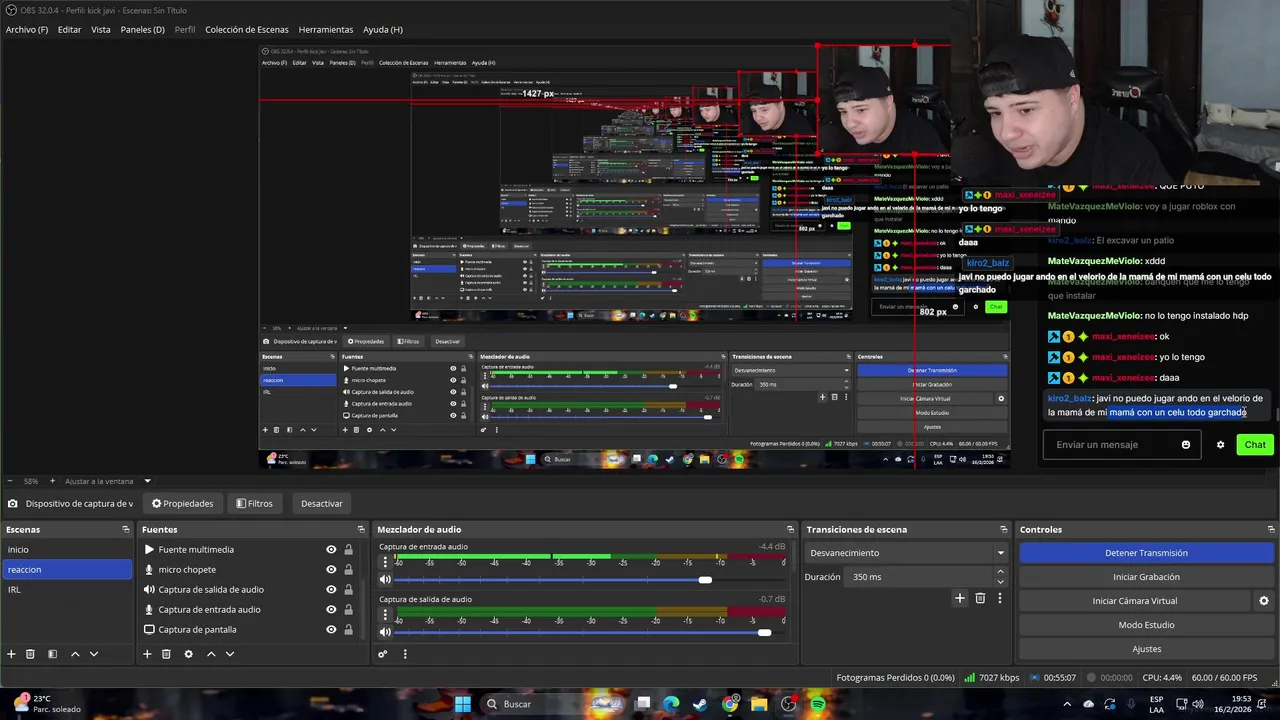Undock the Controles panel

click(x=1269, y=529)
